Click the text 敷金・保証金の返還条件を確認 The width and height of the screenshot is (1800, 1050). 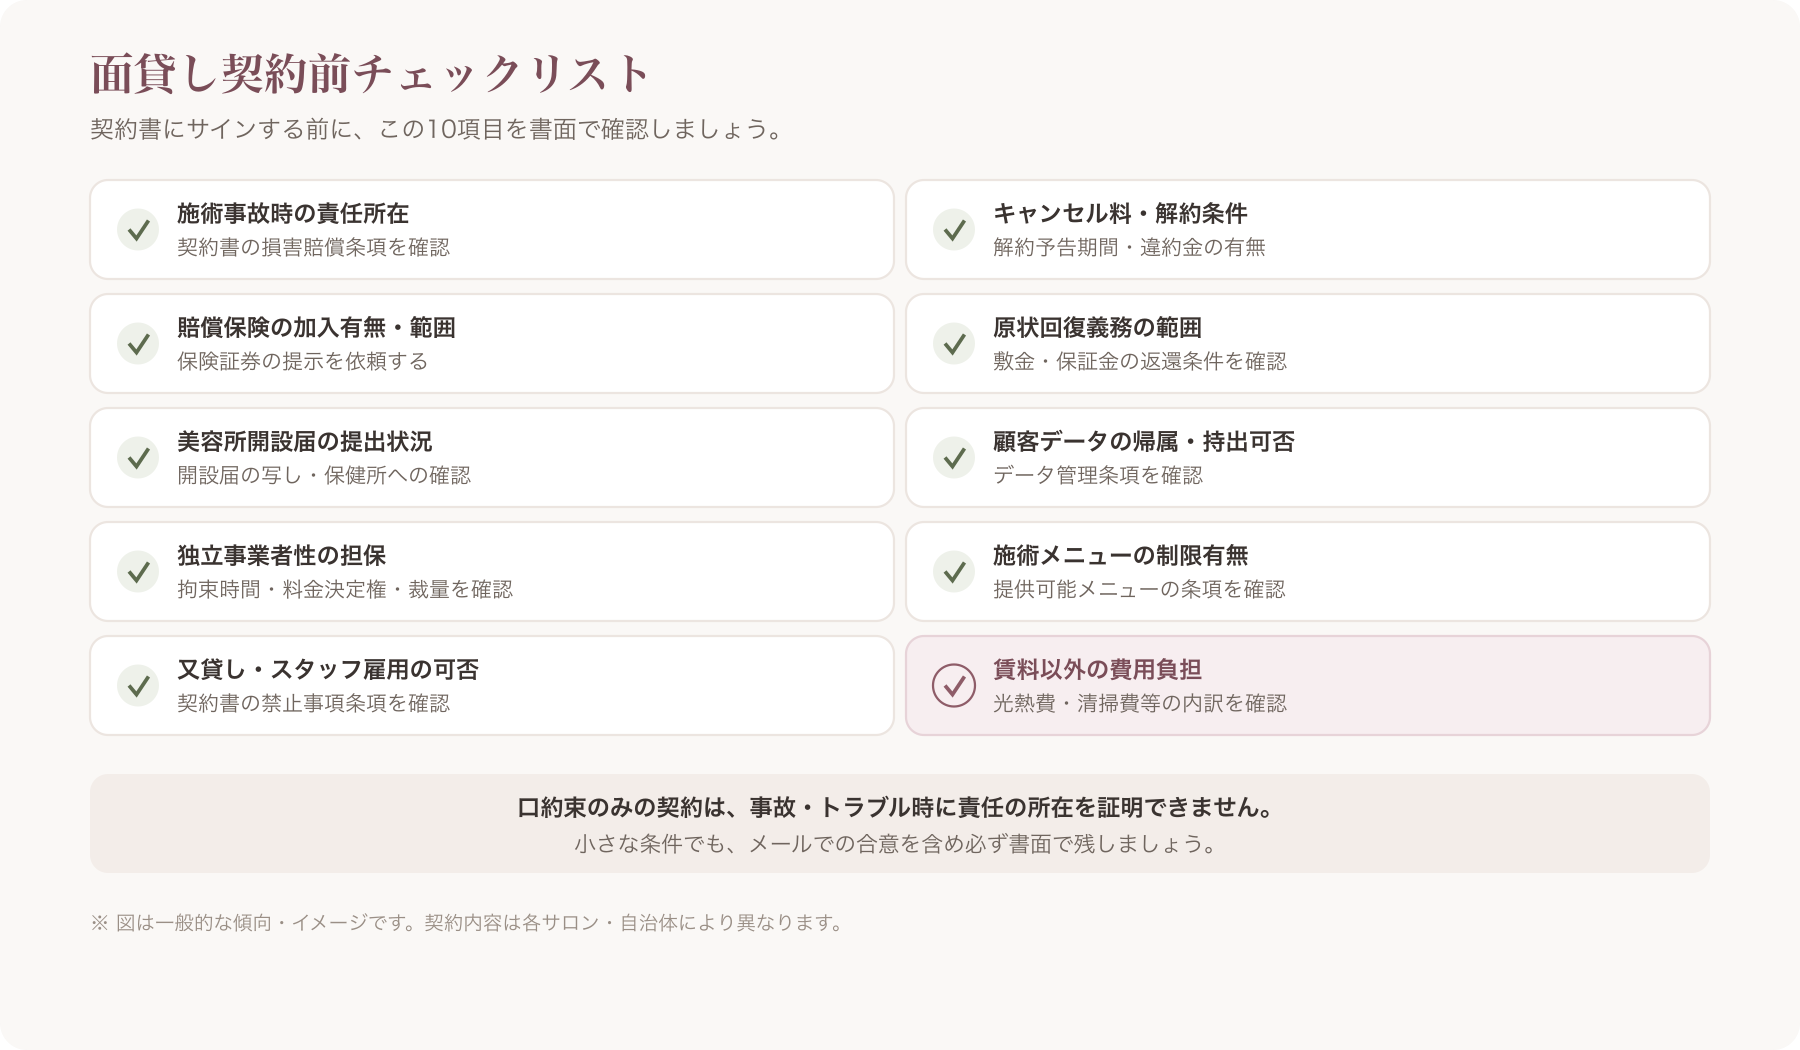[1140, 361]
